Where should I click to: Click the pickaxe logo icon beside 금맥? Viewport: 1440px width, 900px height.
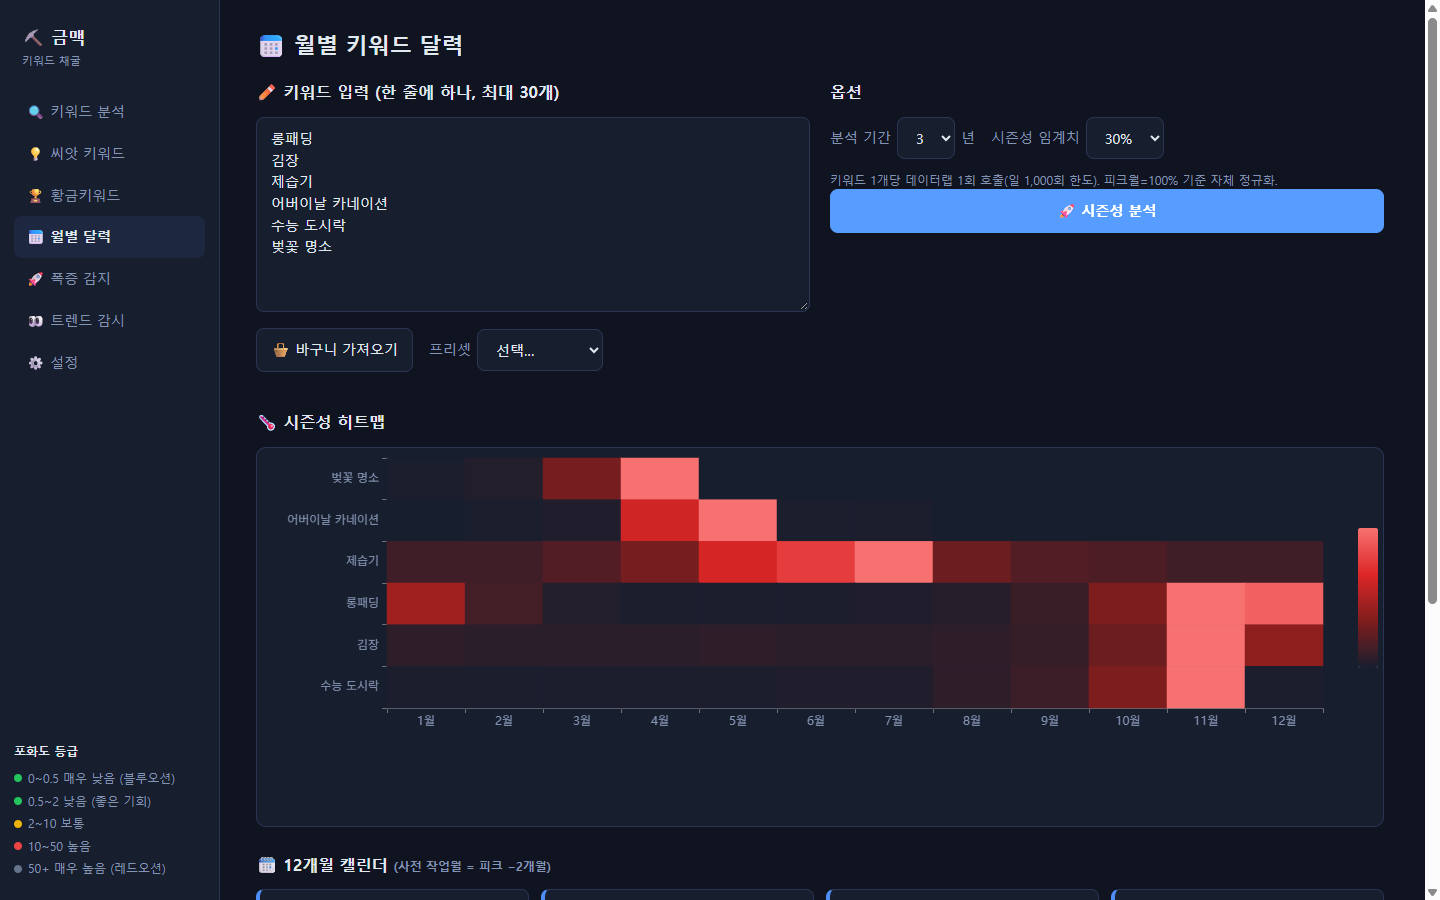coord(33,38)
